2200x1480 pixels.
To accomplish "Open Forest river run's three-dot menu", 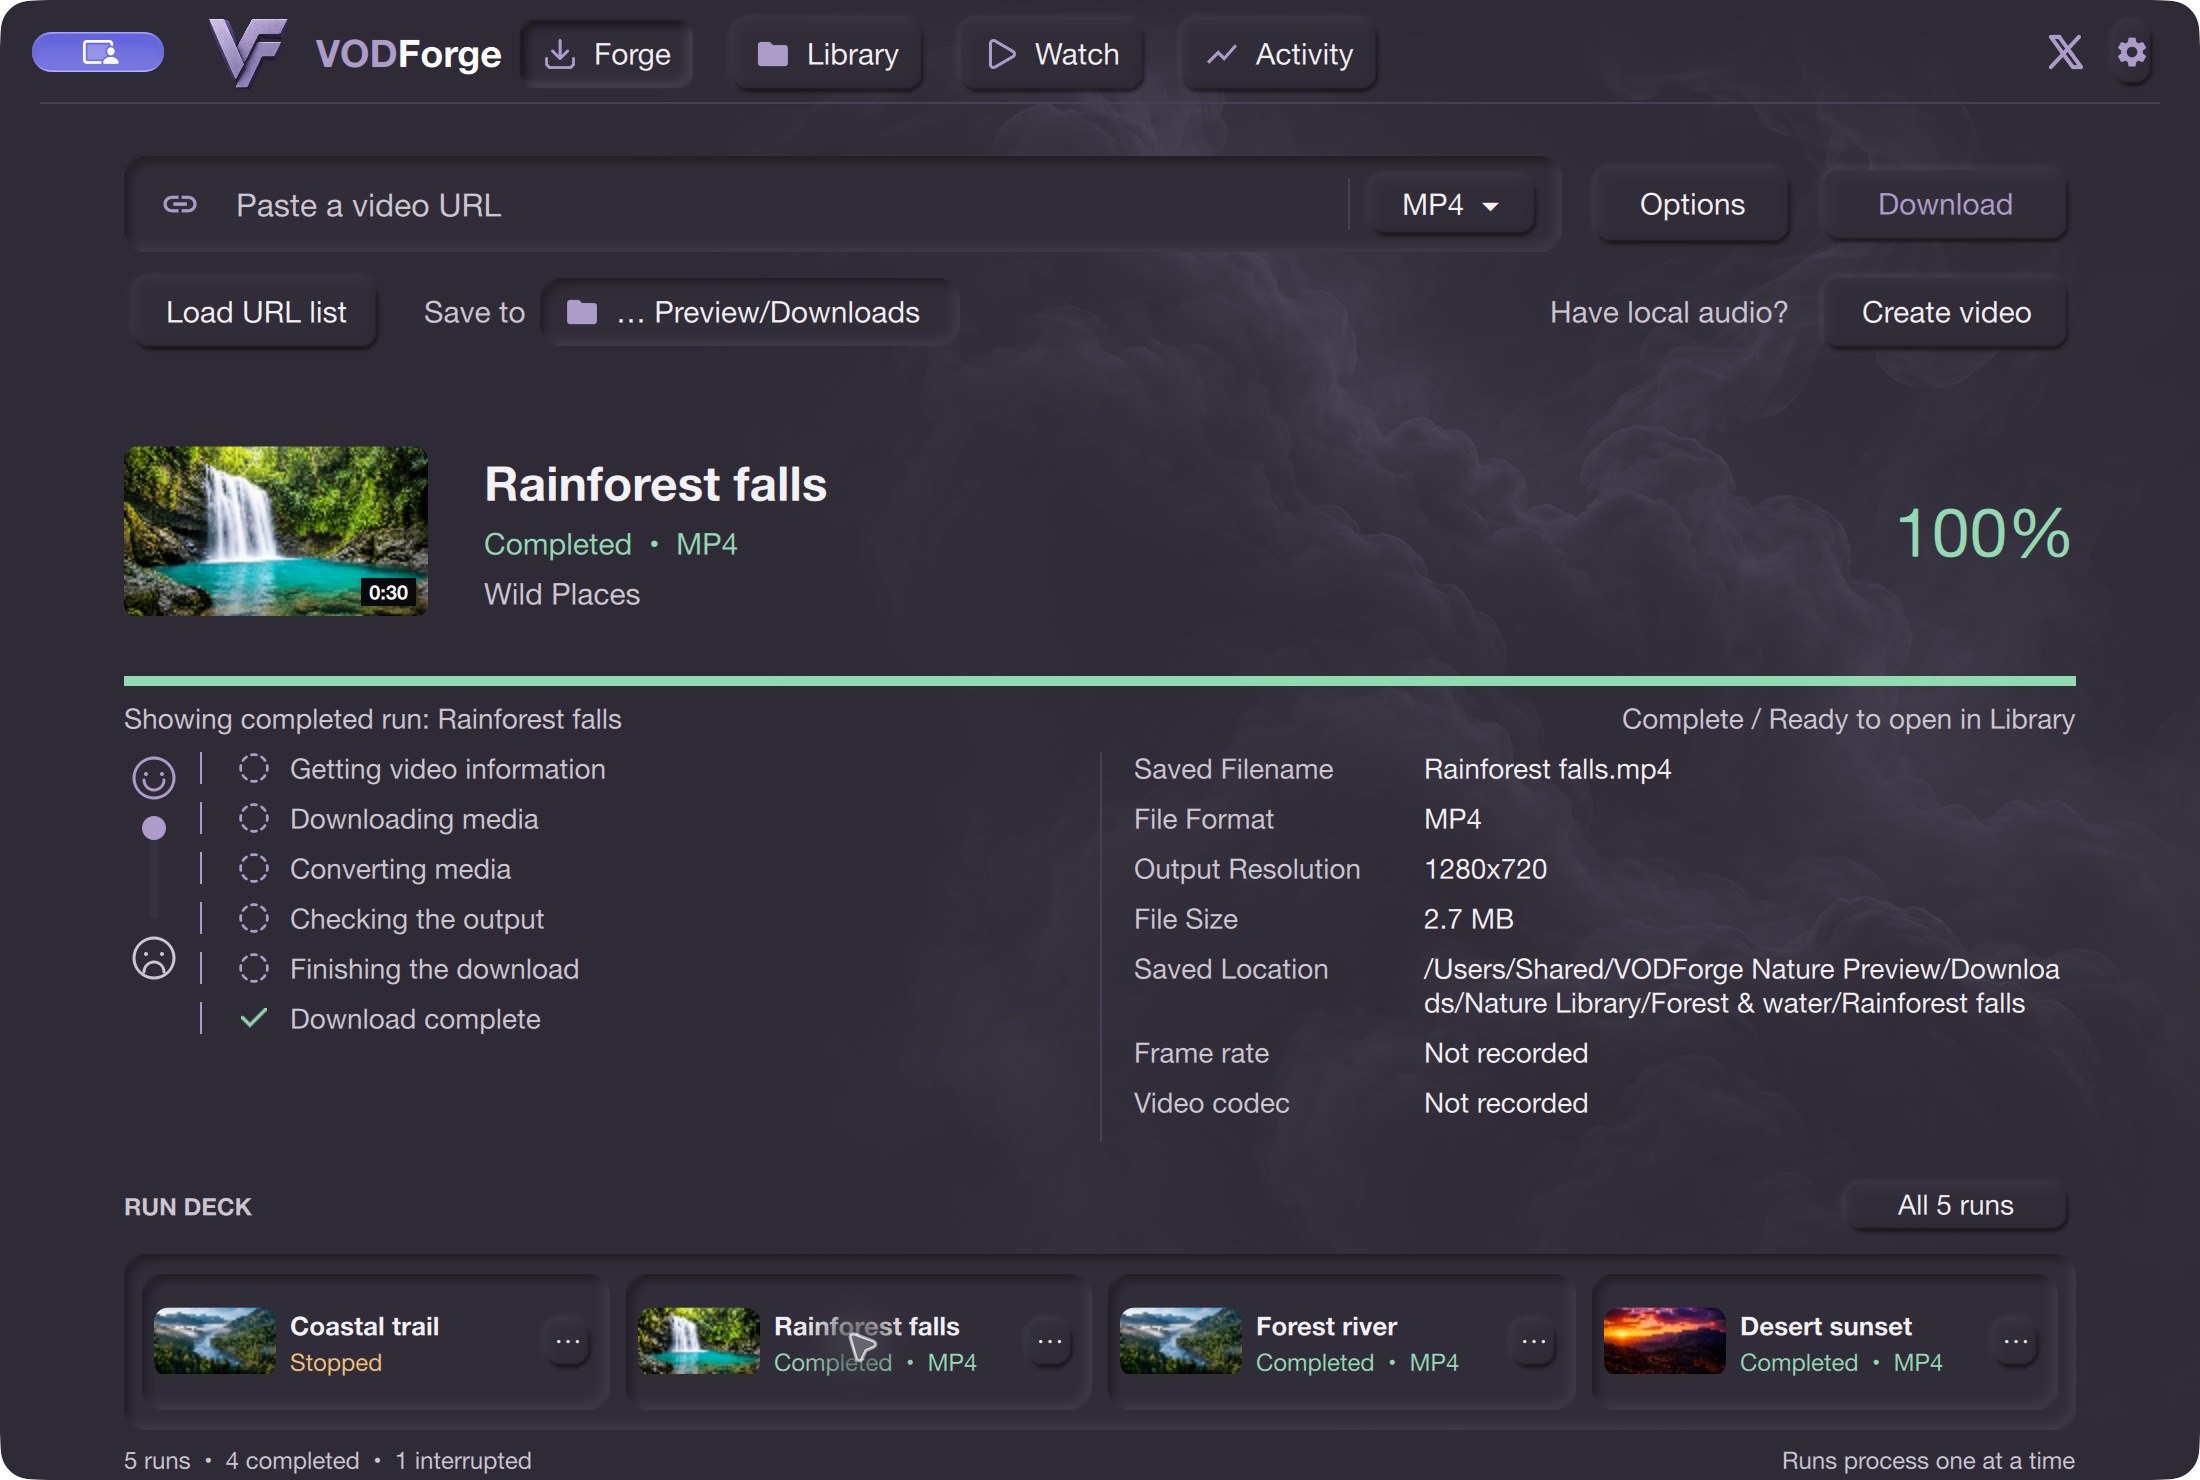I will [x=1534, y=1342].
